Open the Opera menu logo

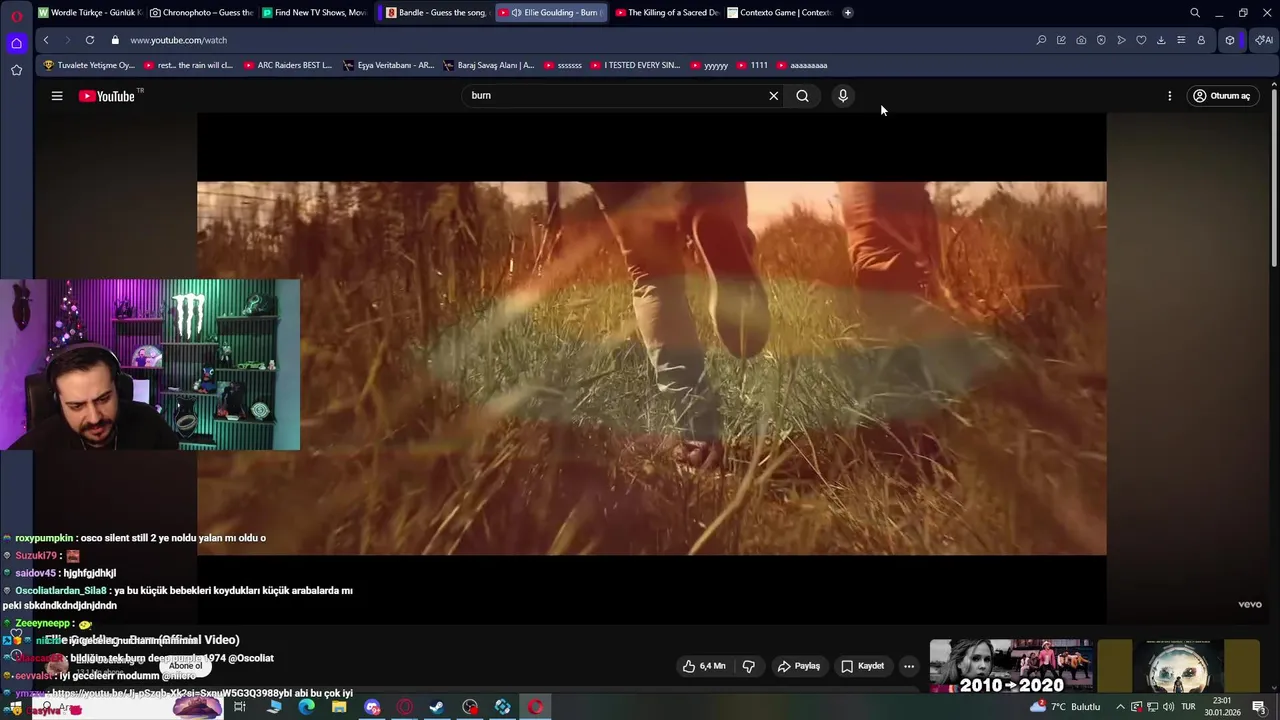click(16, 15)
